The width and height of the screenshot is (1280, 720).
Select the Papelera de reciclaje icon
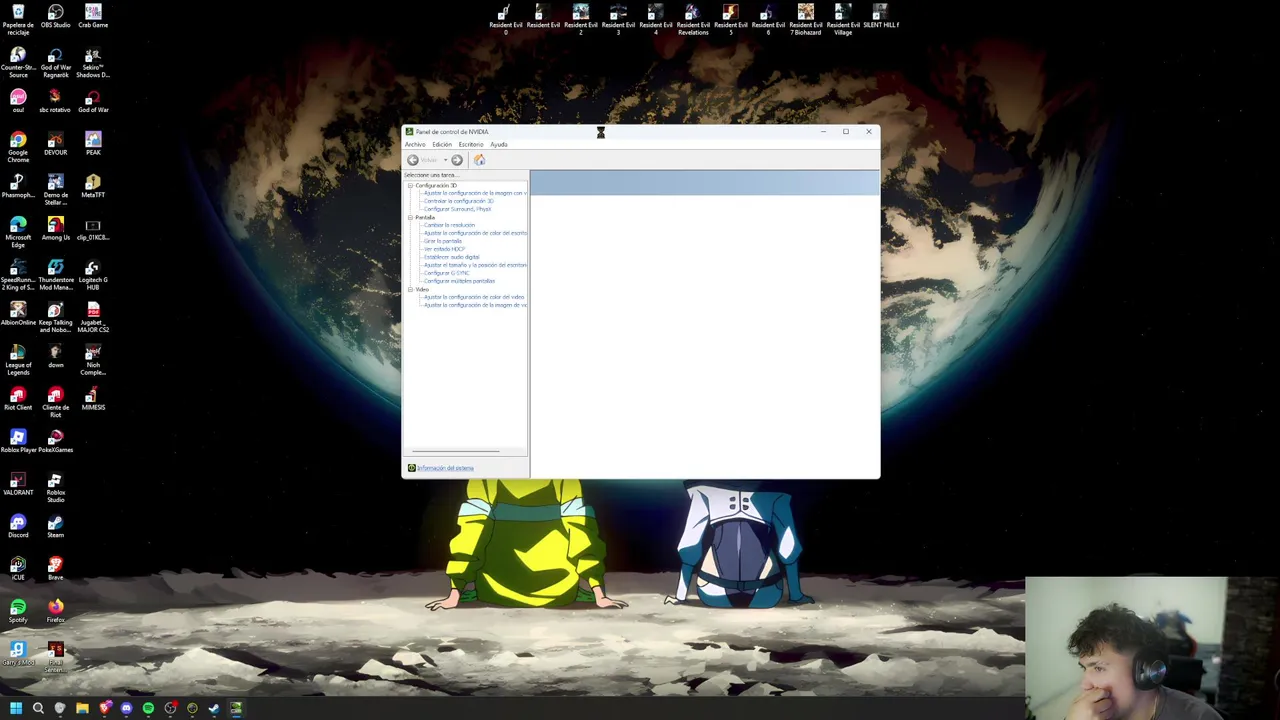point(18,20)
